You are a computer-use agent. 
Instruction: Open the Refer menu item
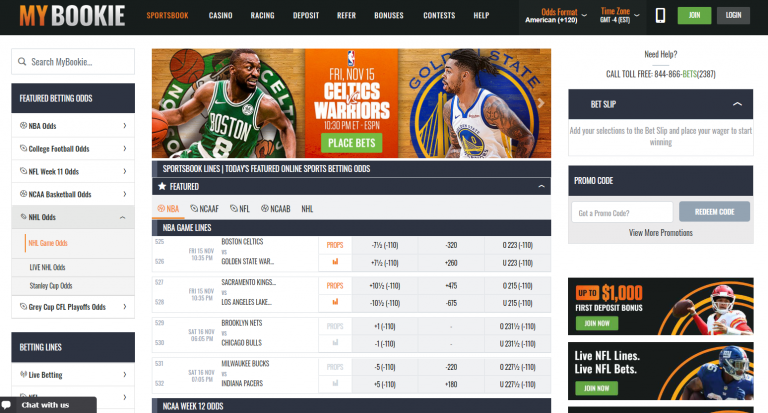pos(346,16)
